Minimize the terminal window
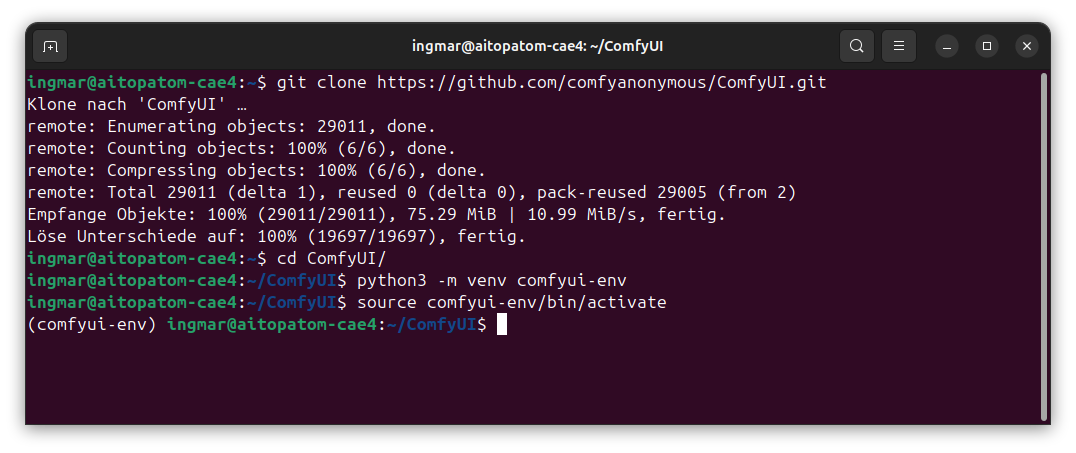Viewport: 1076px width, 453px height. click(x=947, y=46)
